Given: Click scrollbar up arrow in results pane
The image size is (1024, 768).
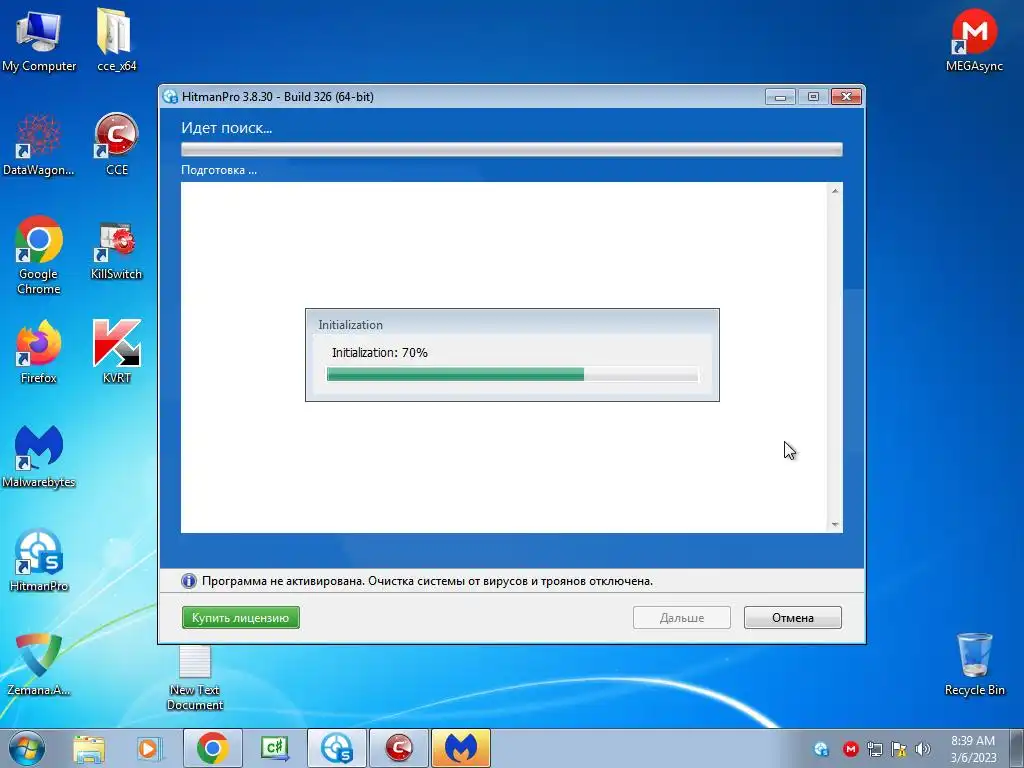Looking at the screenshot, I should (x=835, y=191).
